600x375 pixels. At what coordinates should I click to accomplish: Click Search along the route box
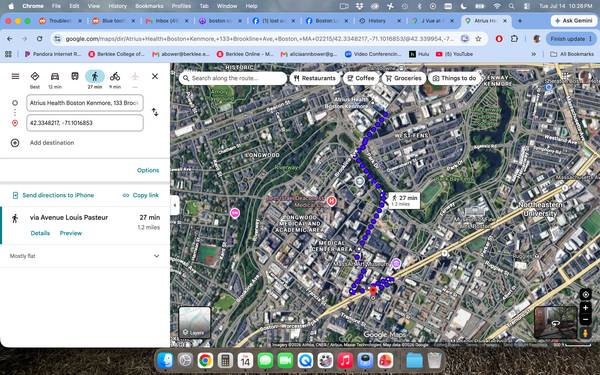(233, 78)
